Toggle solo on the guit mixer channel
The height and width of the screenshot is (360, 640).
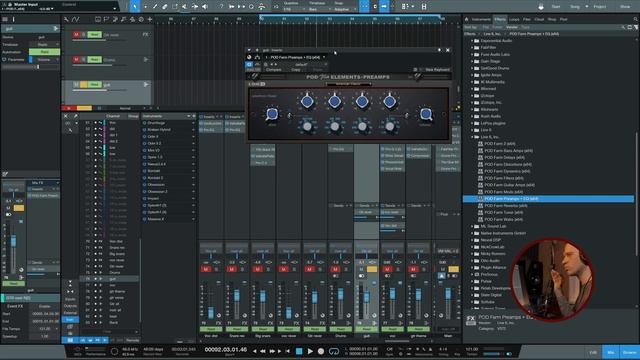point(372,269)
